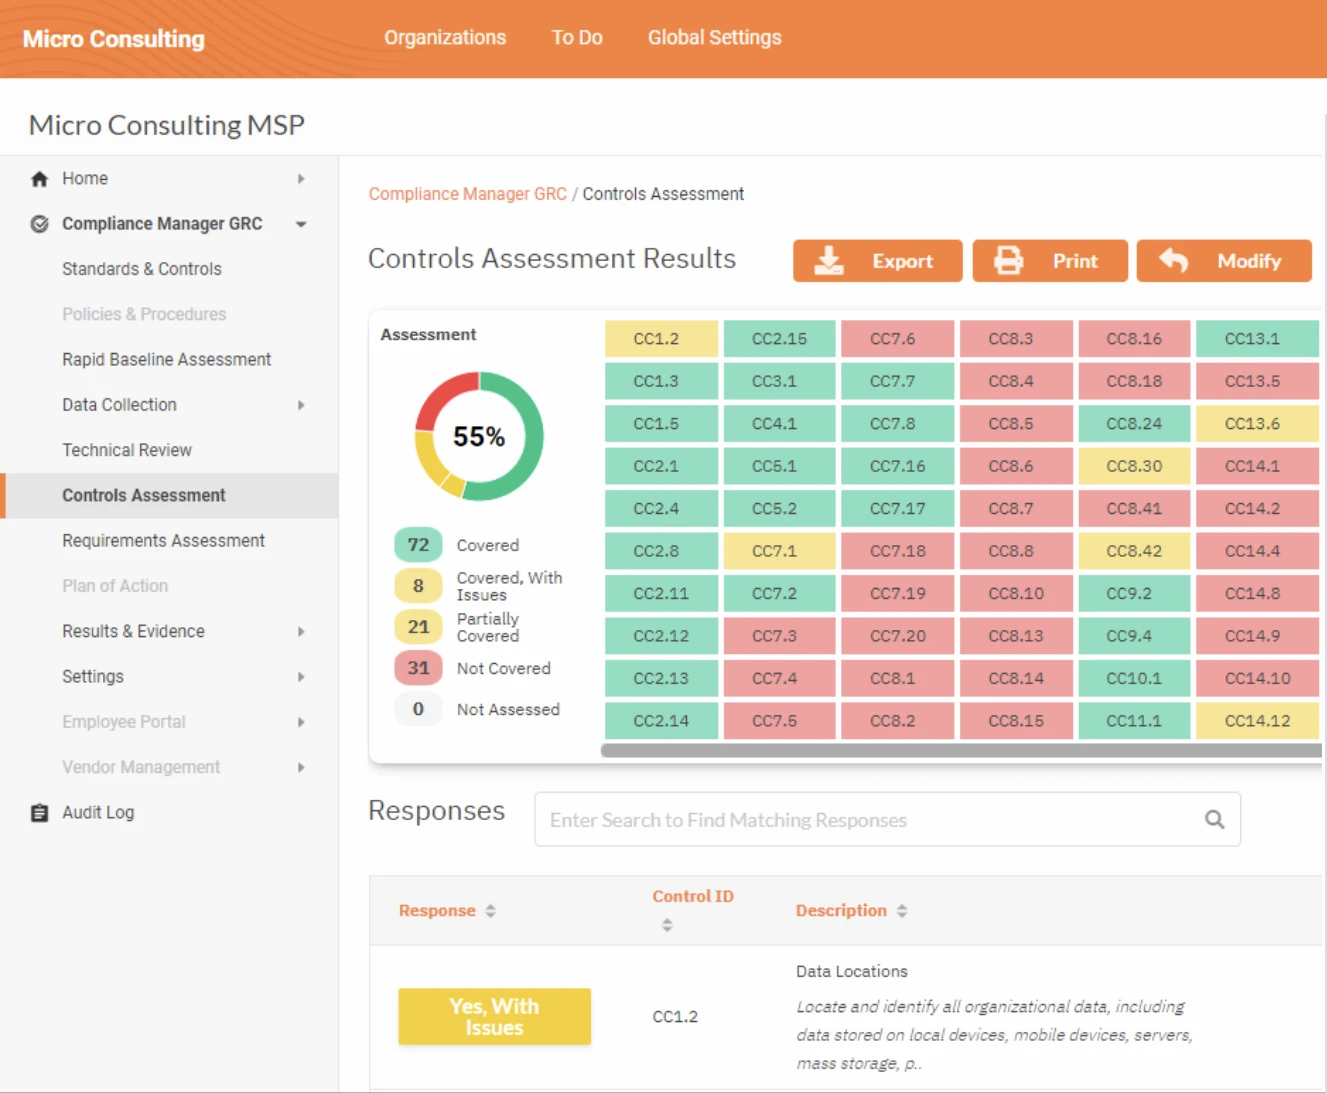Click the Home house icon in sidebar

tap(40, 179)
